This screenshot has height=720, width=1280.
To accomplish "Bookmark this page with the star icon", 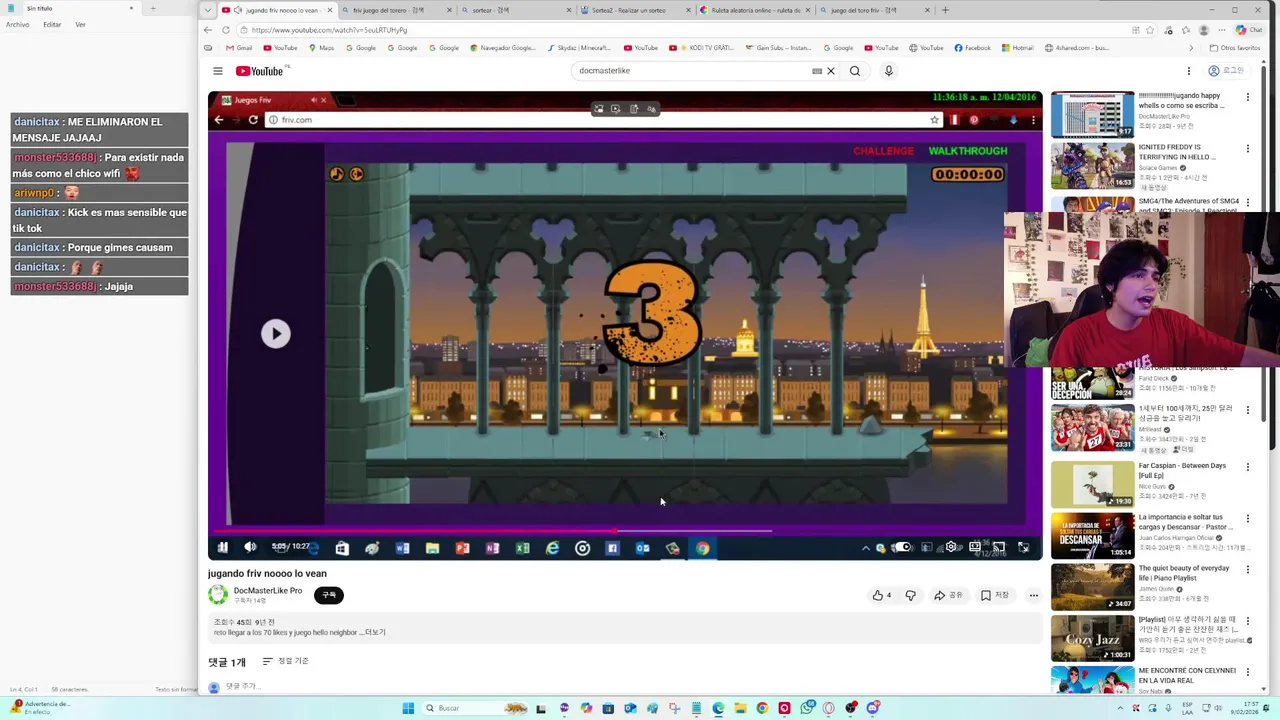I will click(x=1150, y=30).
